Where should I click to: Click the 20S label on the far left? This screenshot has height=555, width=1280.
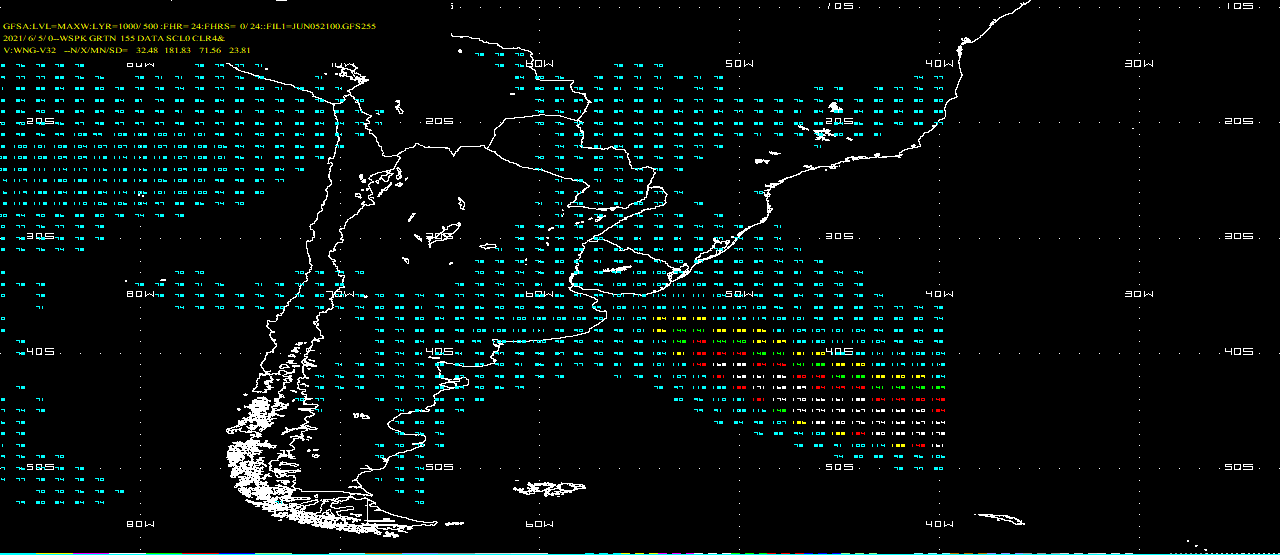[40, 121]
